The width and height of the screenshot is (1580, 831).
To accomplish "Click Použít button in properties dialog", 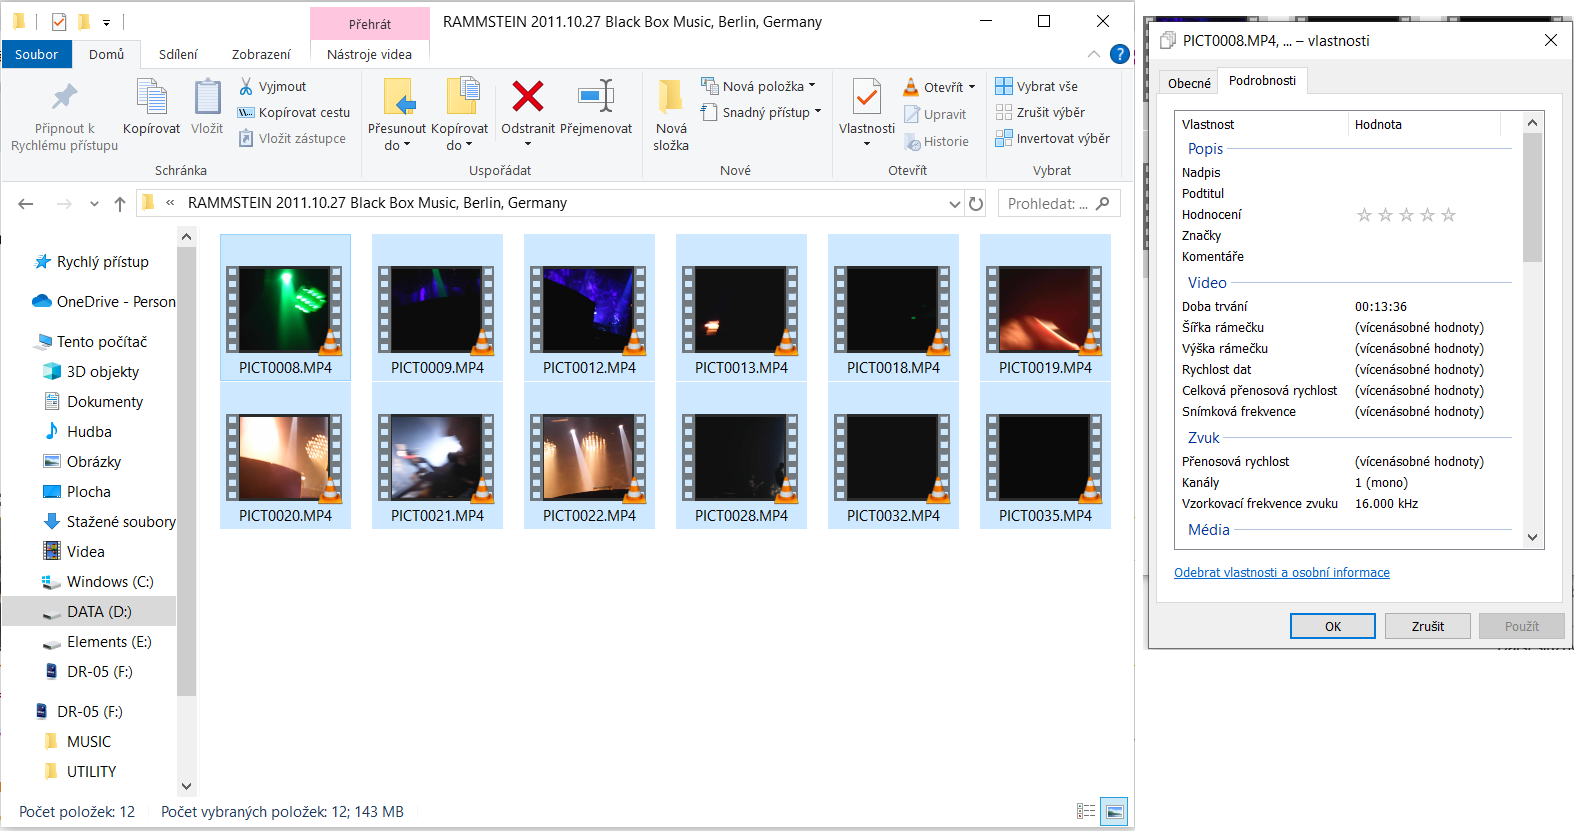I will pos(1522,626).
